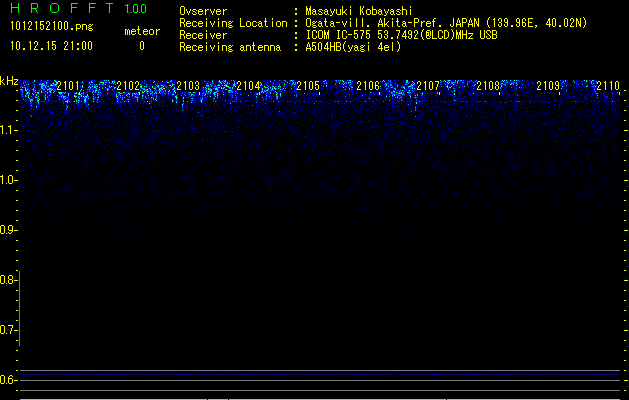Click the 0.7 frequency axis label

pyautogui.click(x=8, y=330)
